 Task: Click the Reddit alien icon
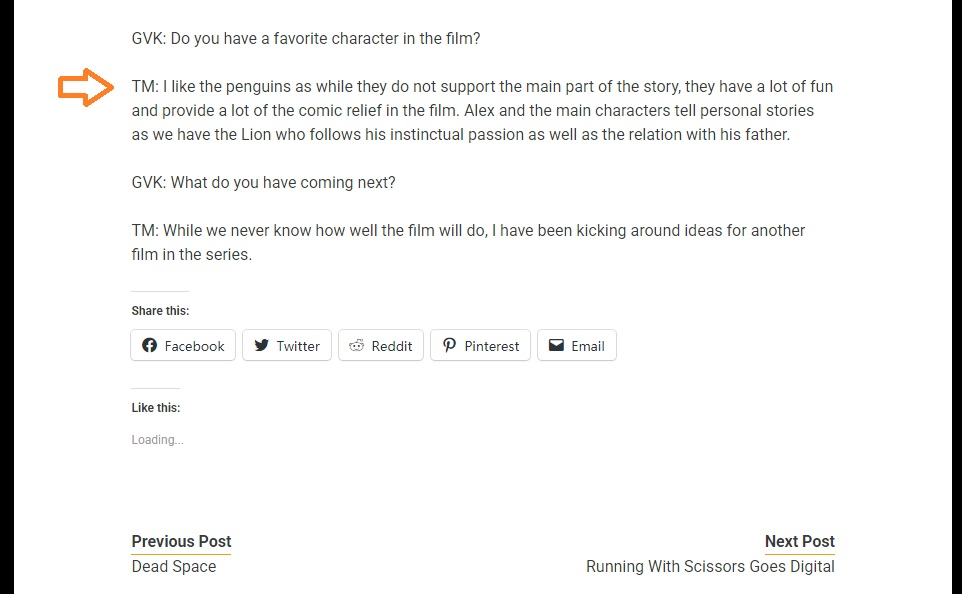356,345
